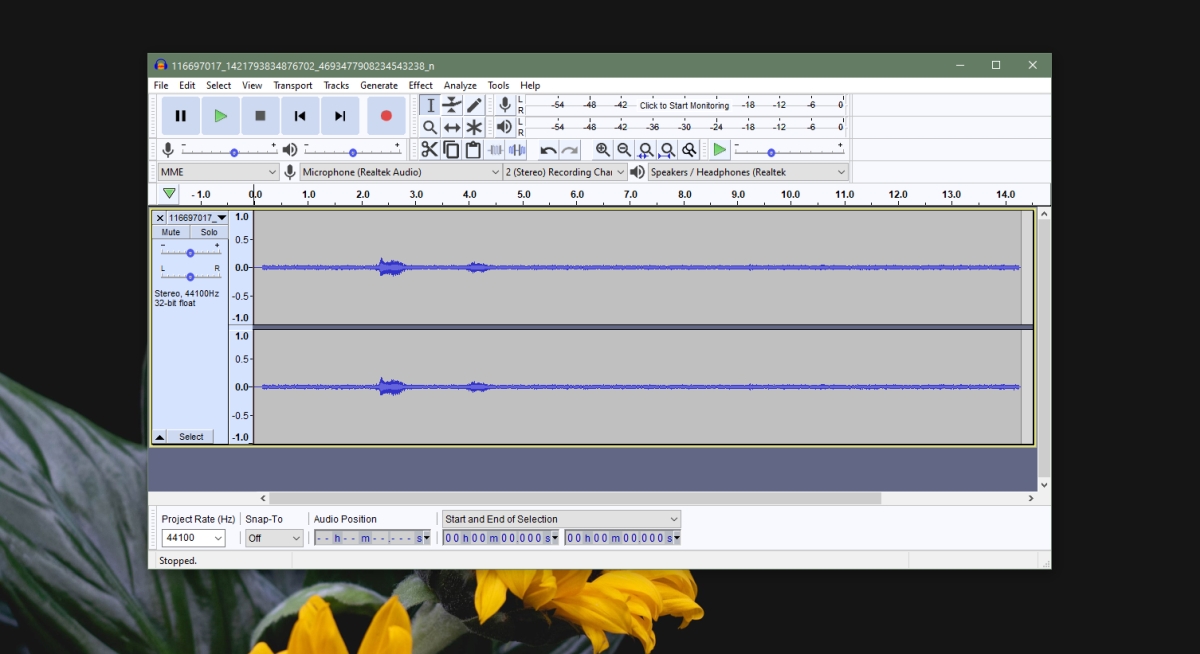This screenshot has height=654, width=1200.
Task: Open the Select menu
Action: tap(219, 86)
